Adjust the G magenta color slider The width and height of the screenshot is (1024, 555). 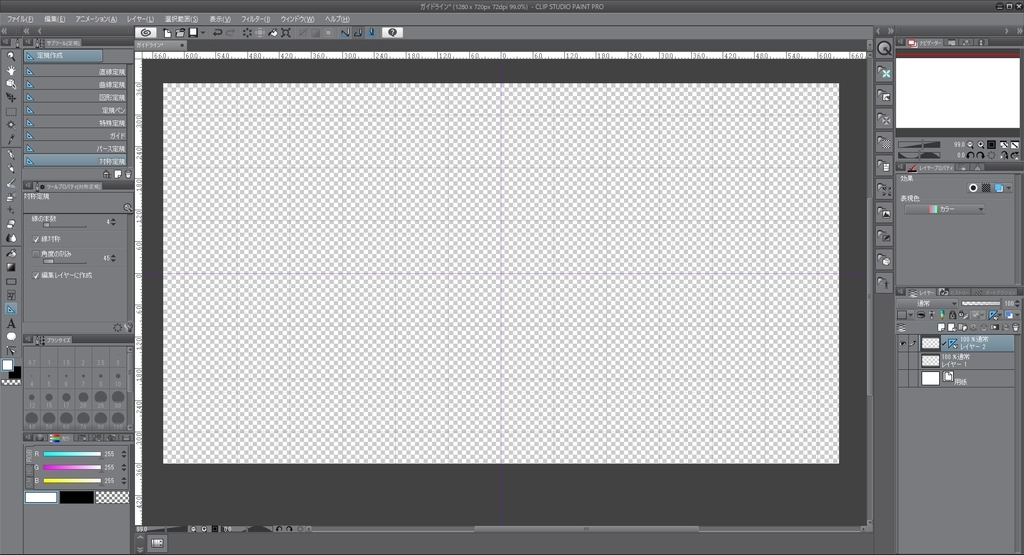click(72, 468)
